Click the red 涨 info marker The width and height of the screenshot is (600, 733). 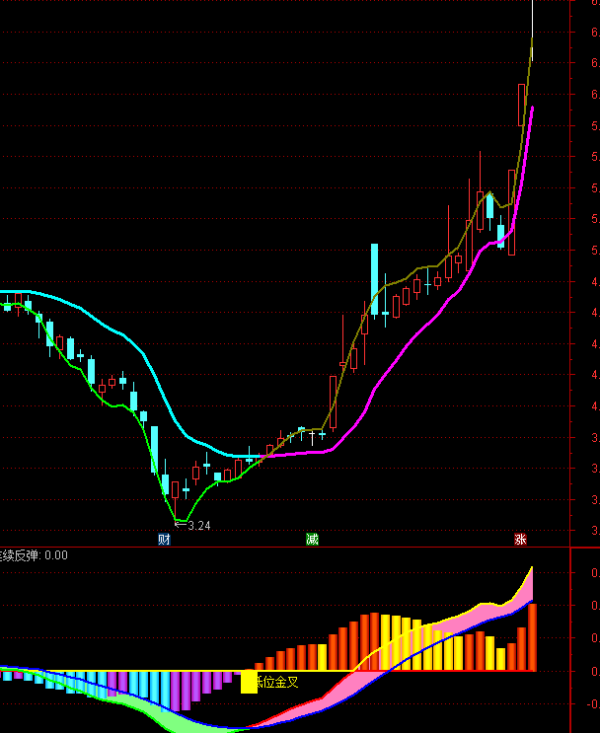pos(520,539)
